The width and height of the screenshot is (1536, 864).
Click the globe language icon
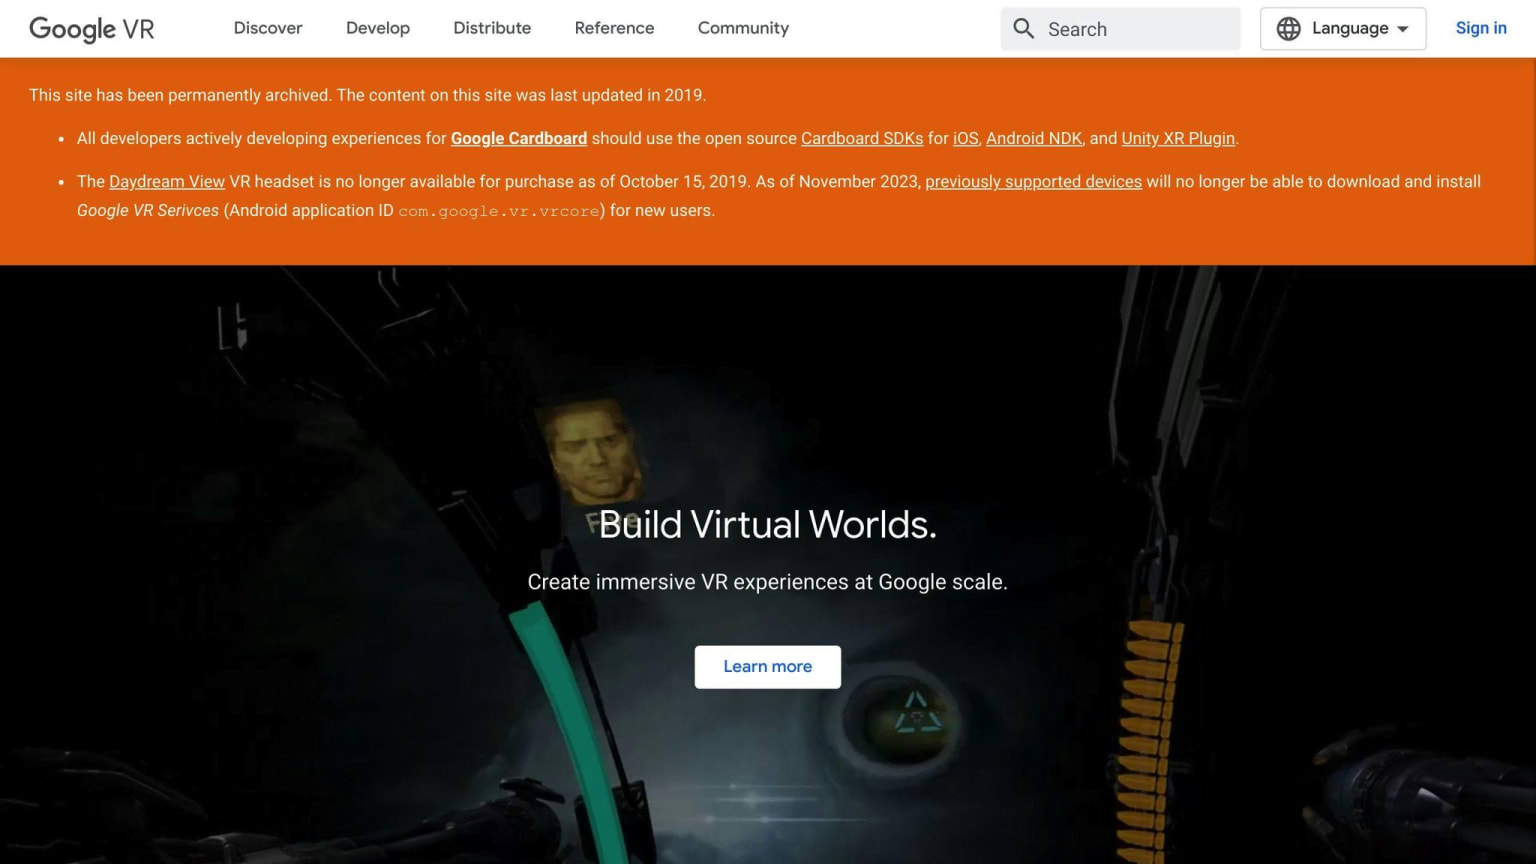(1289, 29)
